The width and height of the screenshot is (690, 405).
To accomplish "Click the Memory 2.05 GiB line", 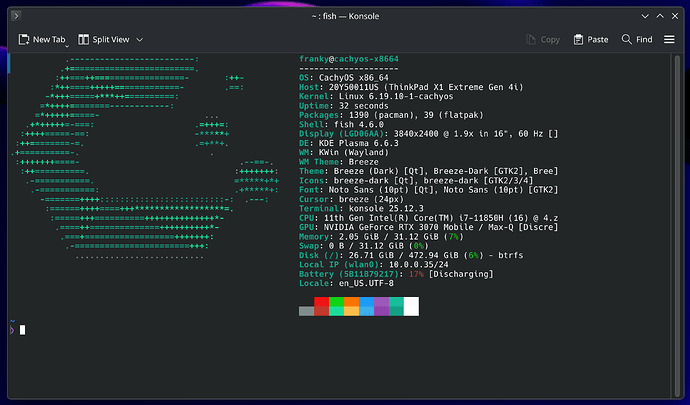I will point(381,237).
